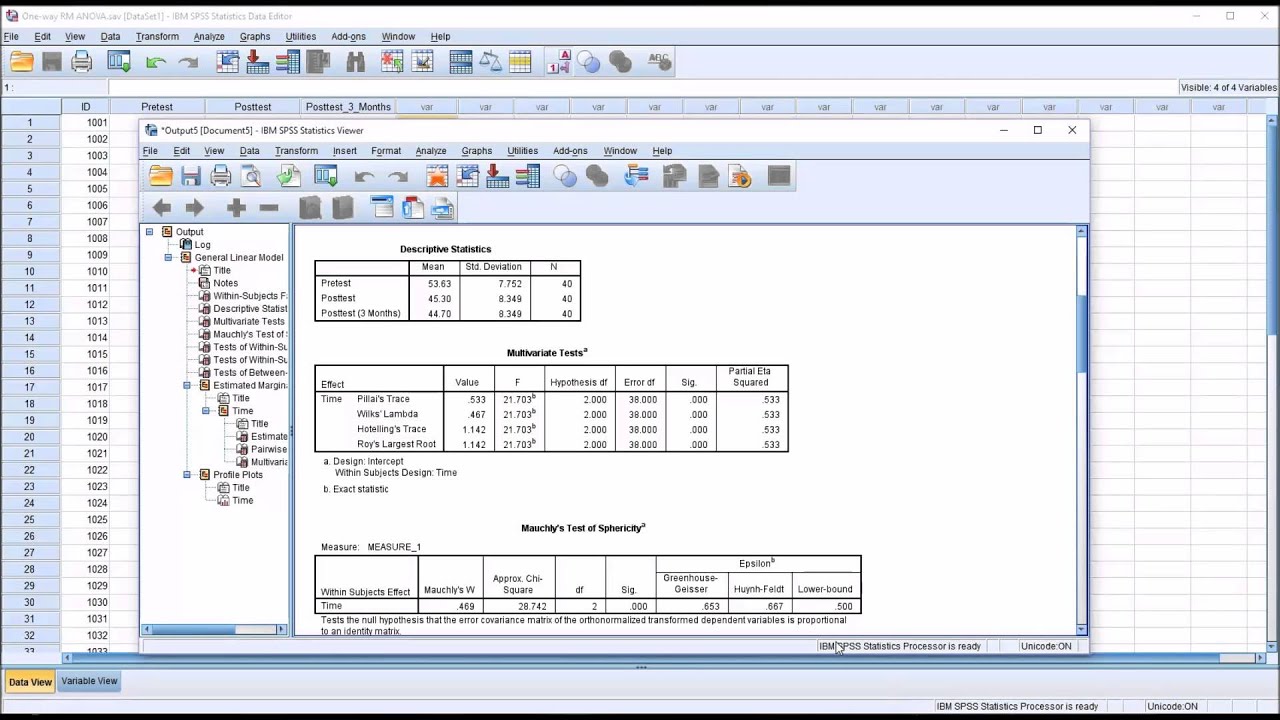This screenshot has height=720, width=1280.
Task: Select Notes item in outline
Action: [225, 283]
